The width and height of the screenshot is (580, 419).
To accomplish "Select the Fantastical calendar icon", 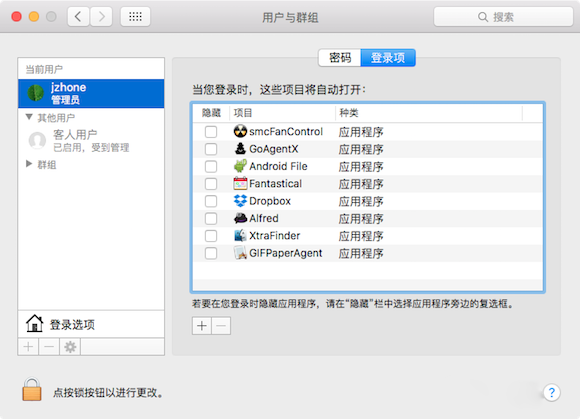I will (x=240, y=183).
